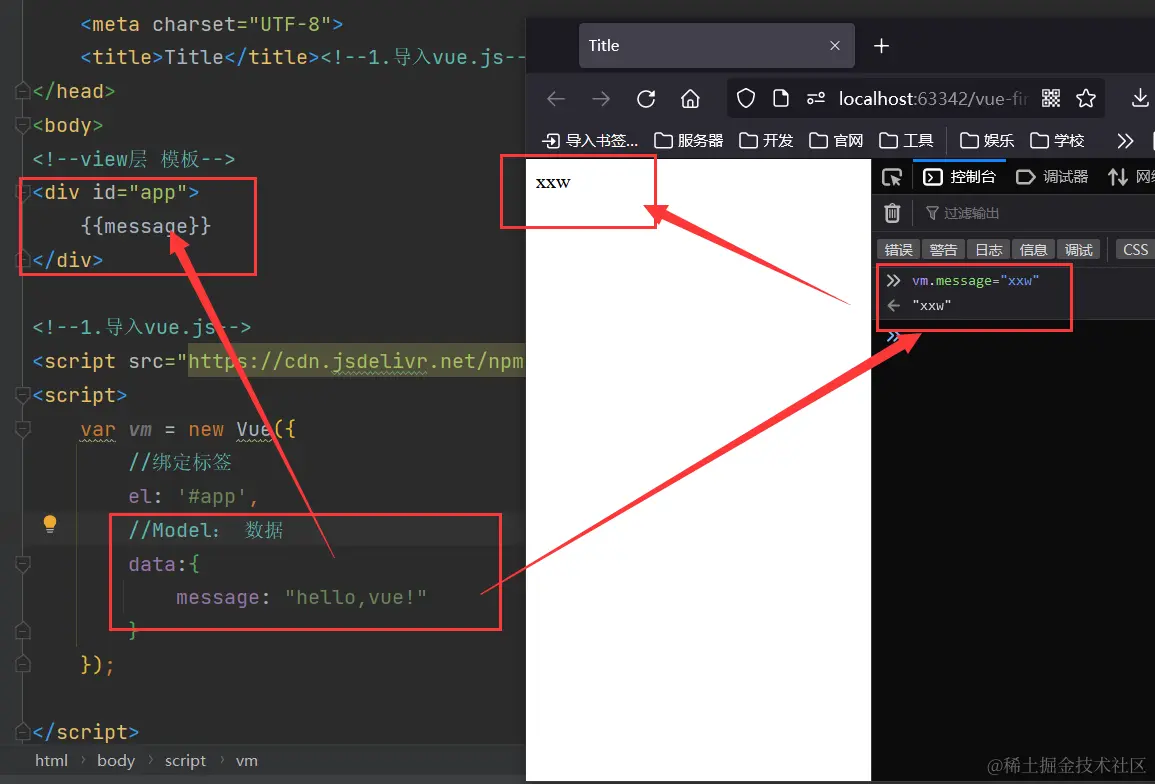The width and height of the screenshot is (1155, 784).
Task: Click the "xxw" console return value
Action: pyautogui.click(x=932, y=306)
